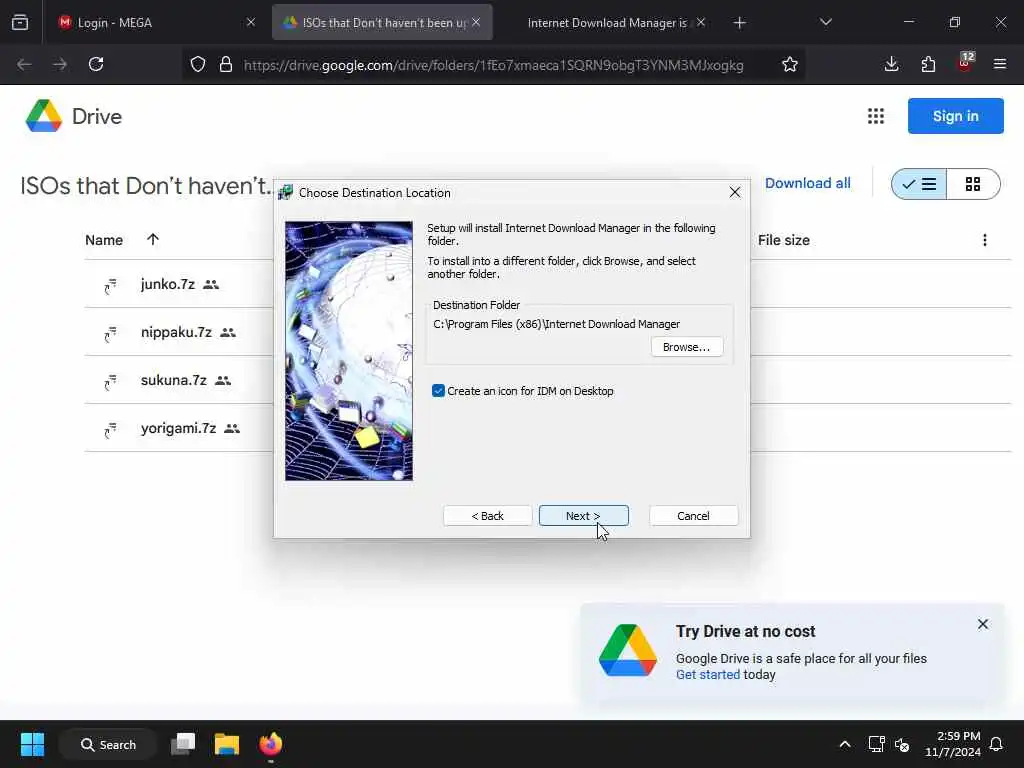Open Firefox View icon
This screenshot has width=1024, height=768.
(x=20, y=23)
